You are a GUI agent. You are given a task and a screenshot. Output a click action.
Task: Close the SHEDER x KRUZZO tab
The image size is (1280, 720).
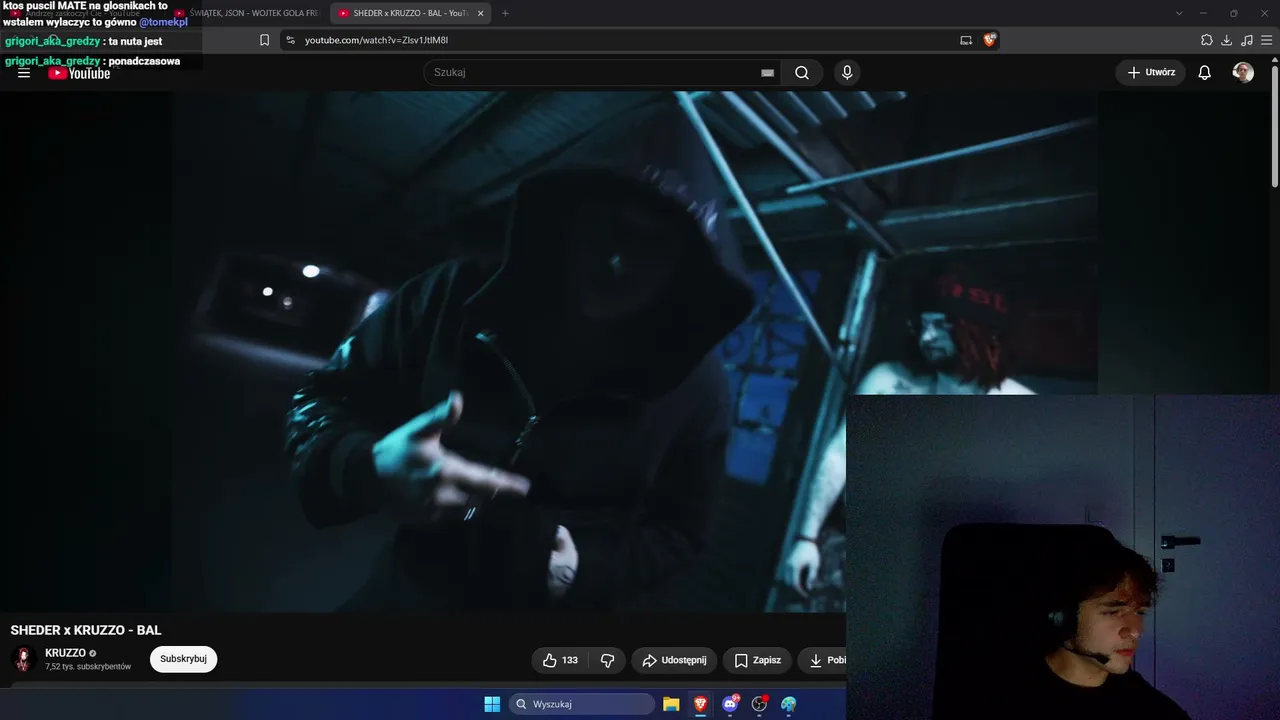[481, 13]
